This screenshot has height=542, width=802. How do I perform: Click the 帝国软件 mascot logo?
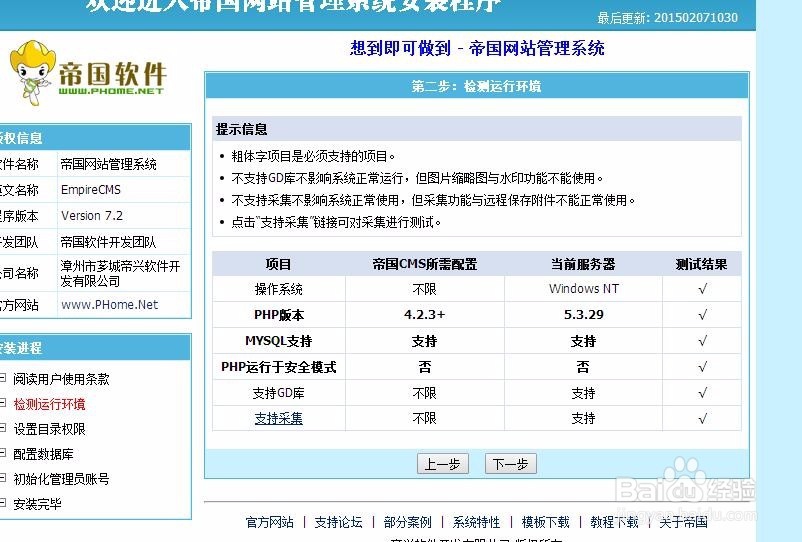[x=87, y=72]
